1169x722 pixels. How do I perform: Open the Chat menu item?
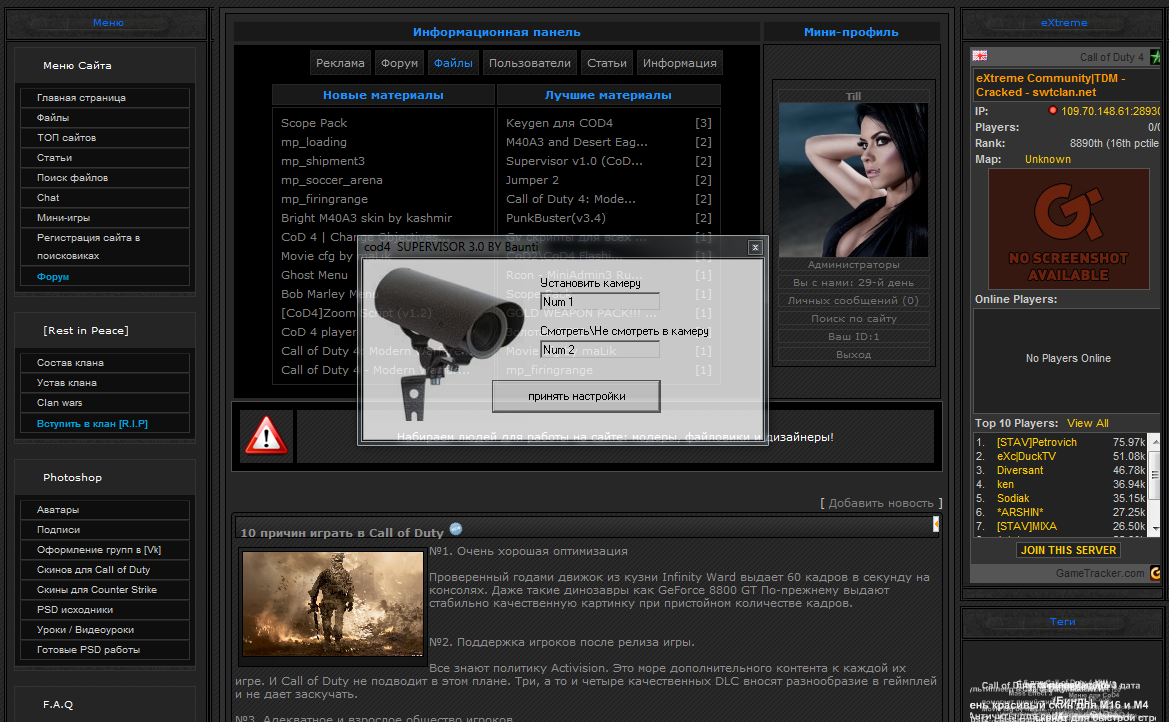pos(104,198)
